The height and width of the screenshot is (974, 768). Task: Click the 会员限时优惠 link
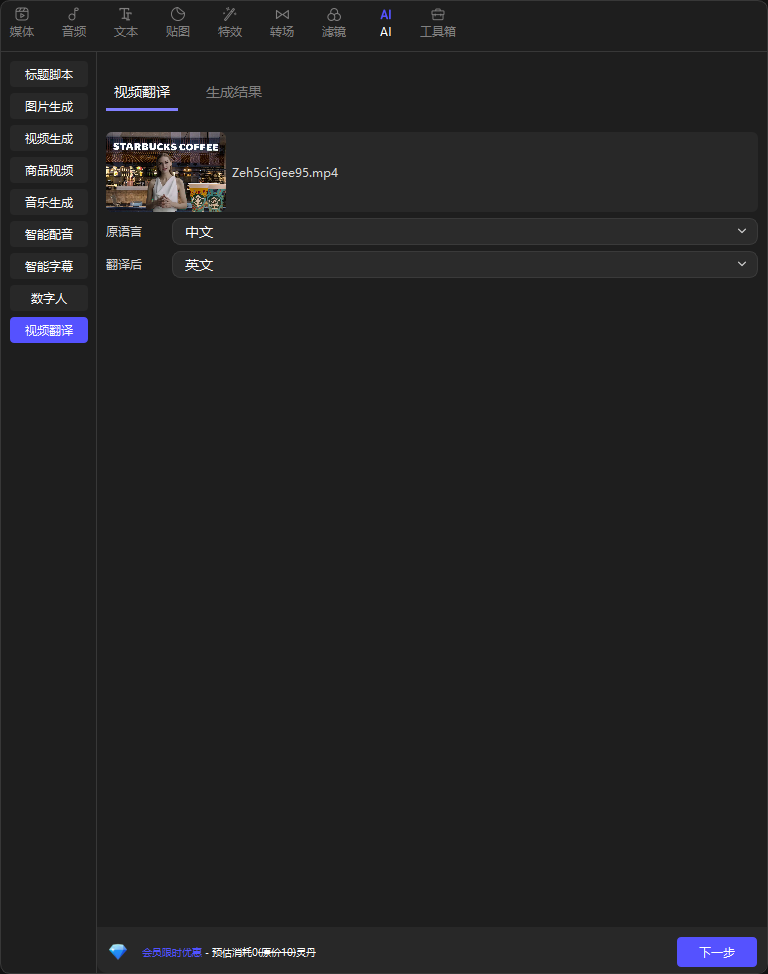tap(171, 953)
